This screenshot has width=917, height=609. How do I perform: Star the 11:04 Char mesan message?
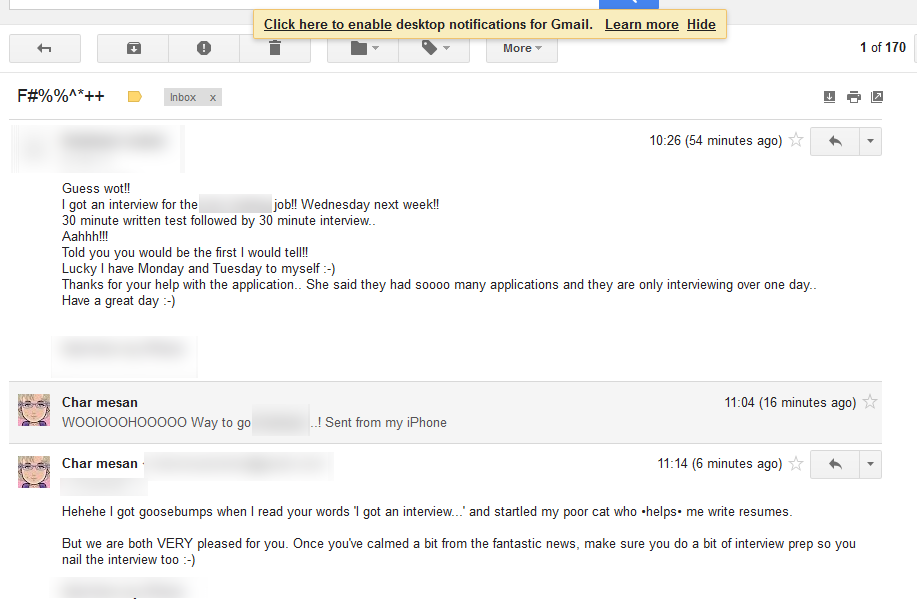(870, 401)
